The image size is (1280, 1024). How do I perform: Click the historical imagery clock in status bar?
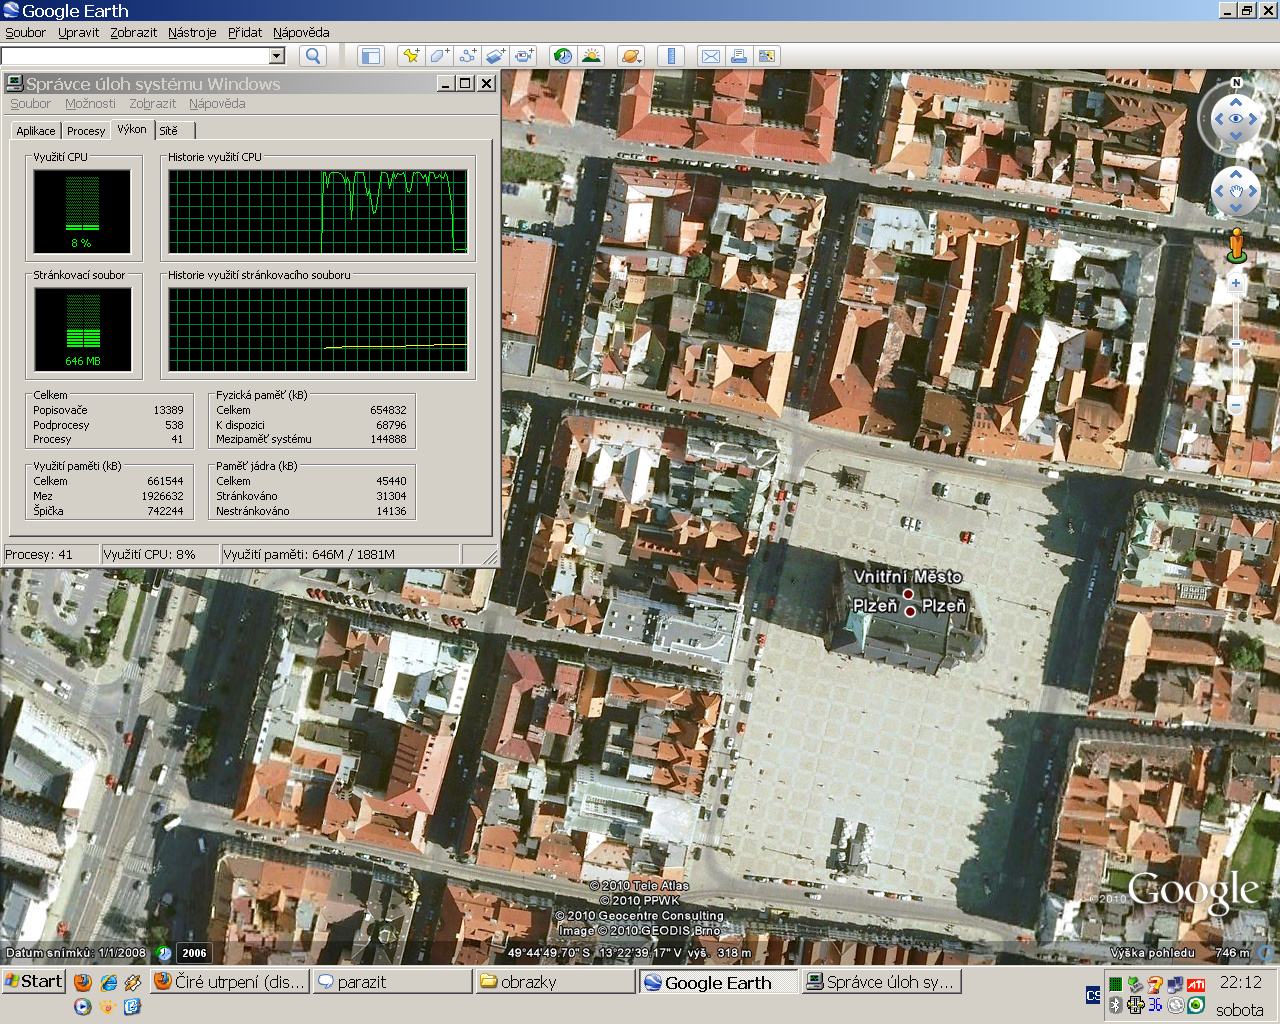164,953
